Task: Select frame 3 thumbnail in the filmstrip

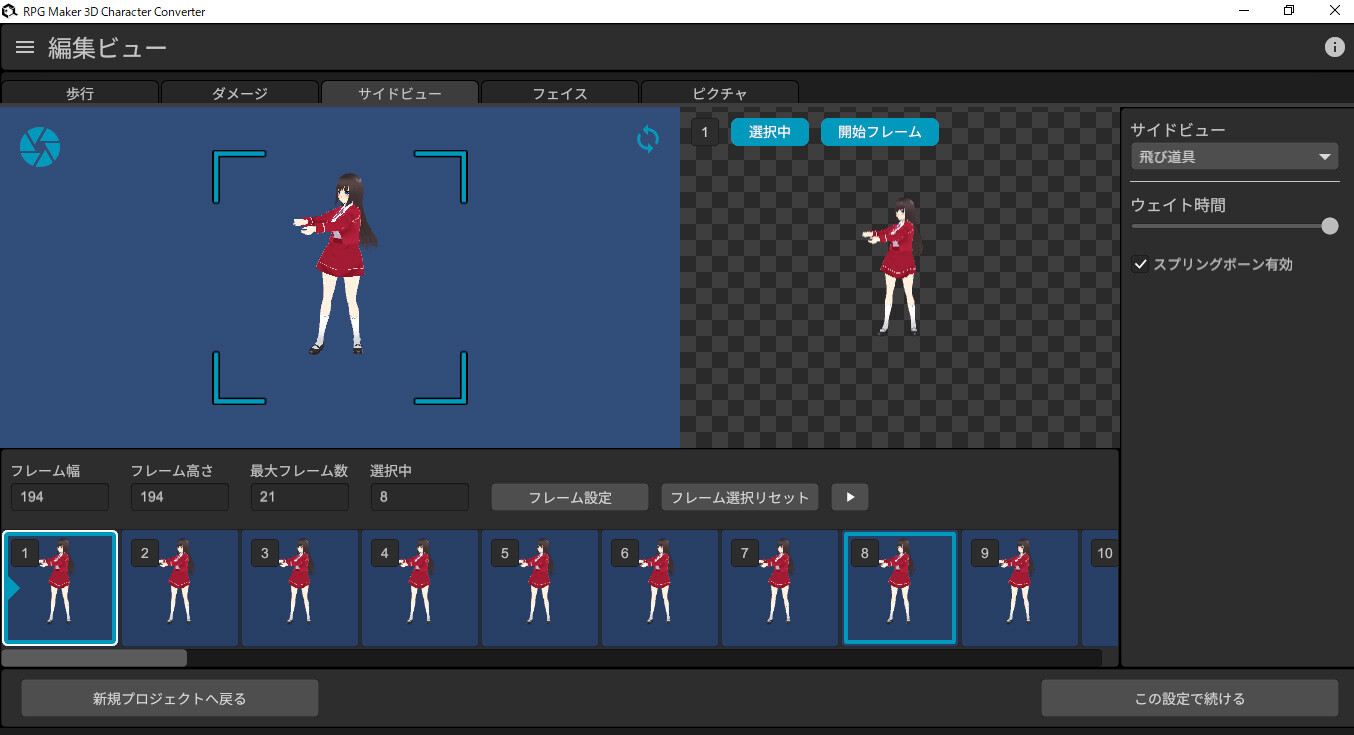Action: coord(300,588)
